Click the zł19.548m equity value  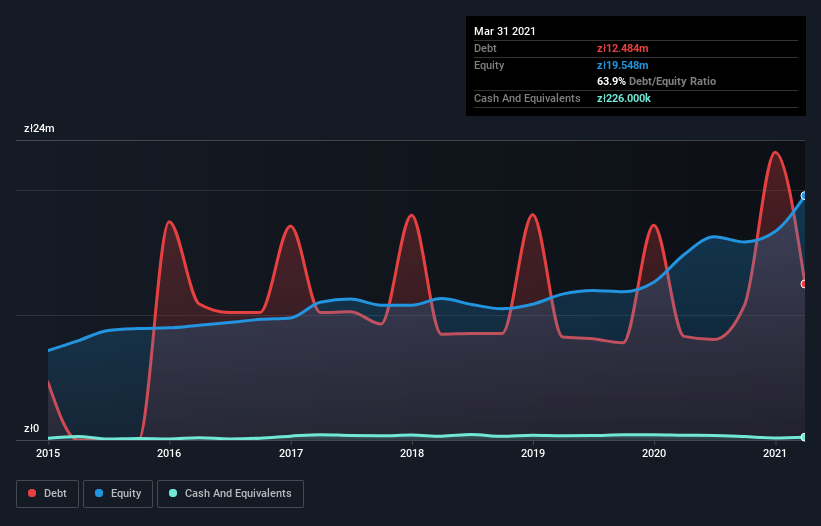coord(623,65)
